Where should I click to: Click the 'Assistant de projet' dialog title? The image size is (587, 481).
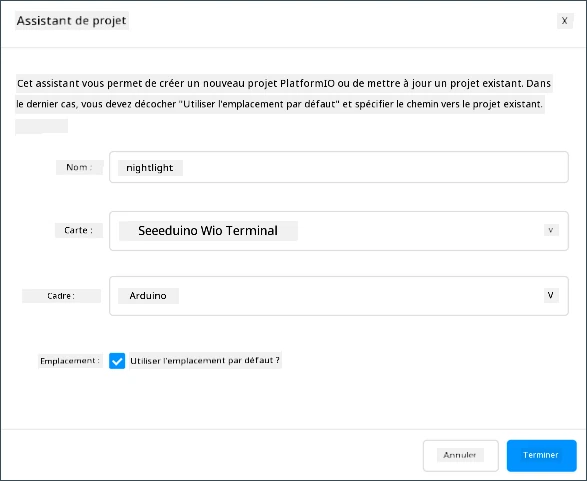72,21
